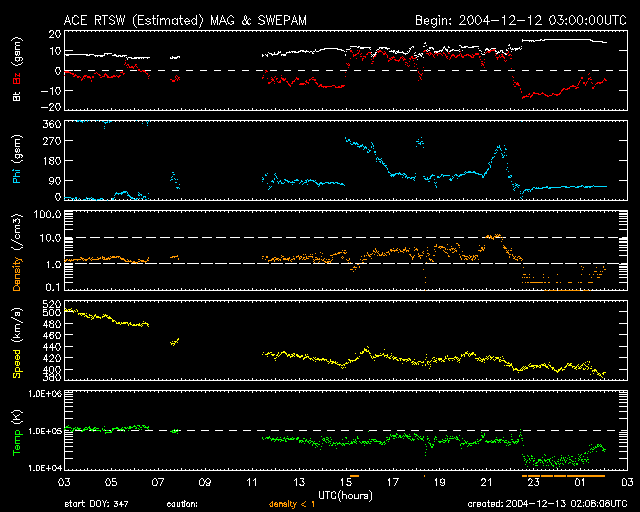Viewport: 640px width, 512px height.
Task: Click the '09' hour tick label
Action: pos(205,483)
